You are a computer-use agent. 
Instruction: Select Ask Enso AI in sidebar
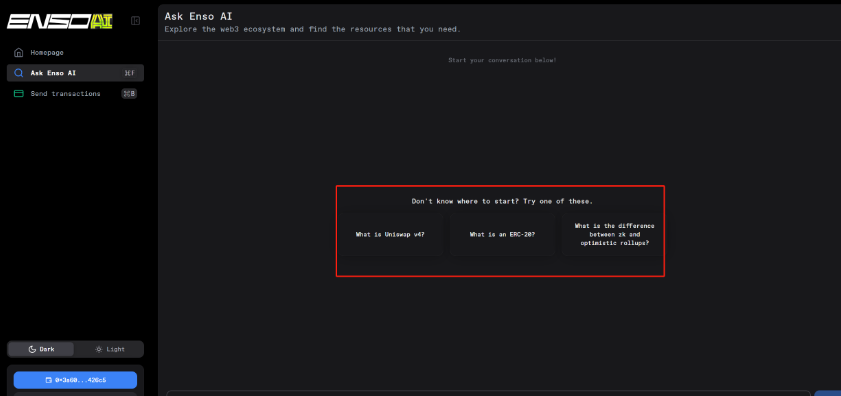(75, 73)
